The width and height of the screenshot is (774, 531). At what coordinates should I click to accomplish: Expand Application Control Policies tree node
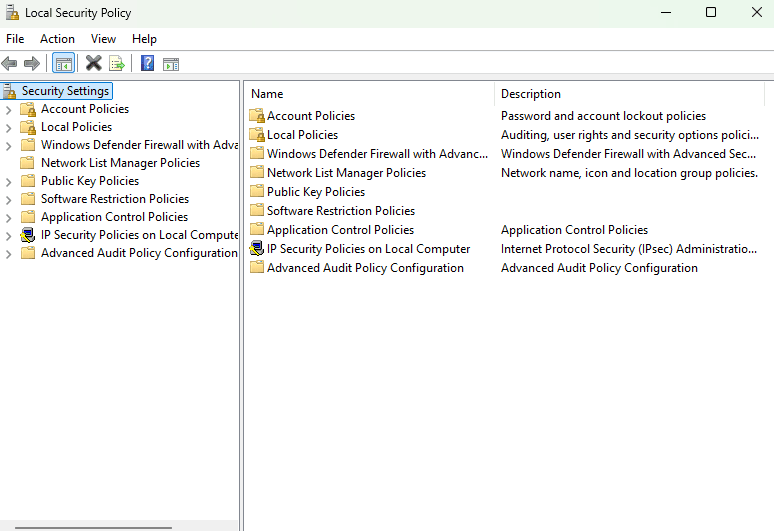[8, 218]
